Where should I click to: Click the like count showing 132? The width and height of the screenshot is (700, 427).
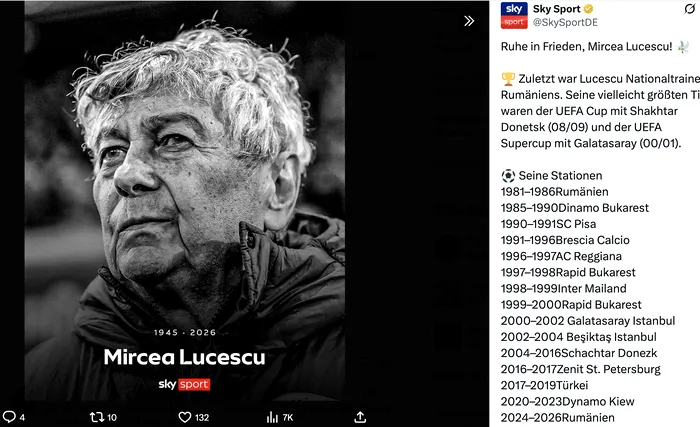click(202, 418)
